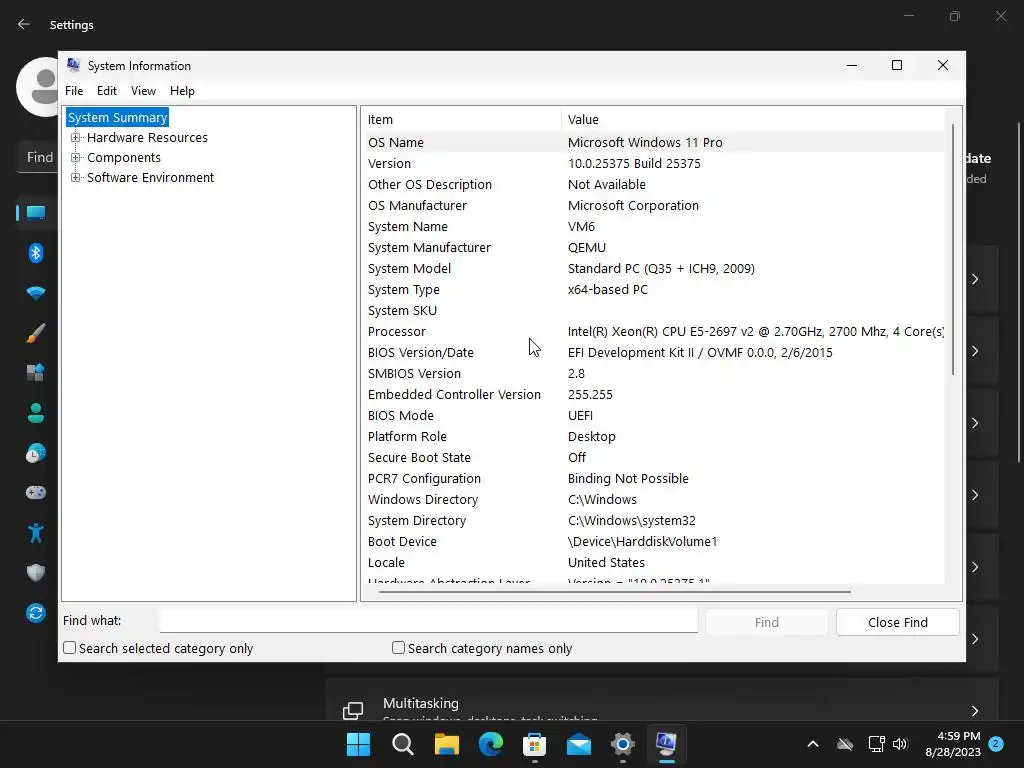
Task: Click the Settings back arrow
Action: pos(24,24)
